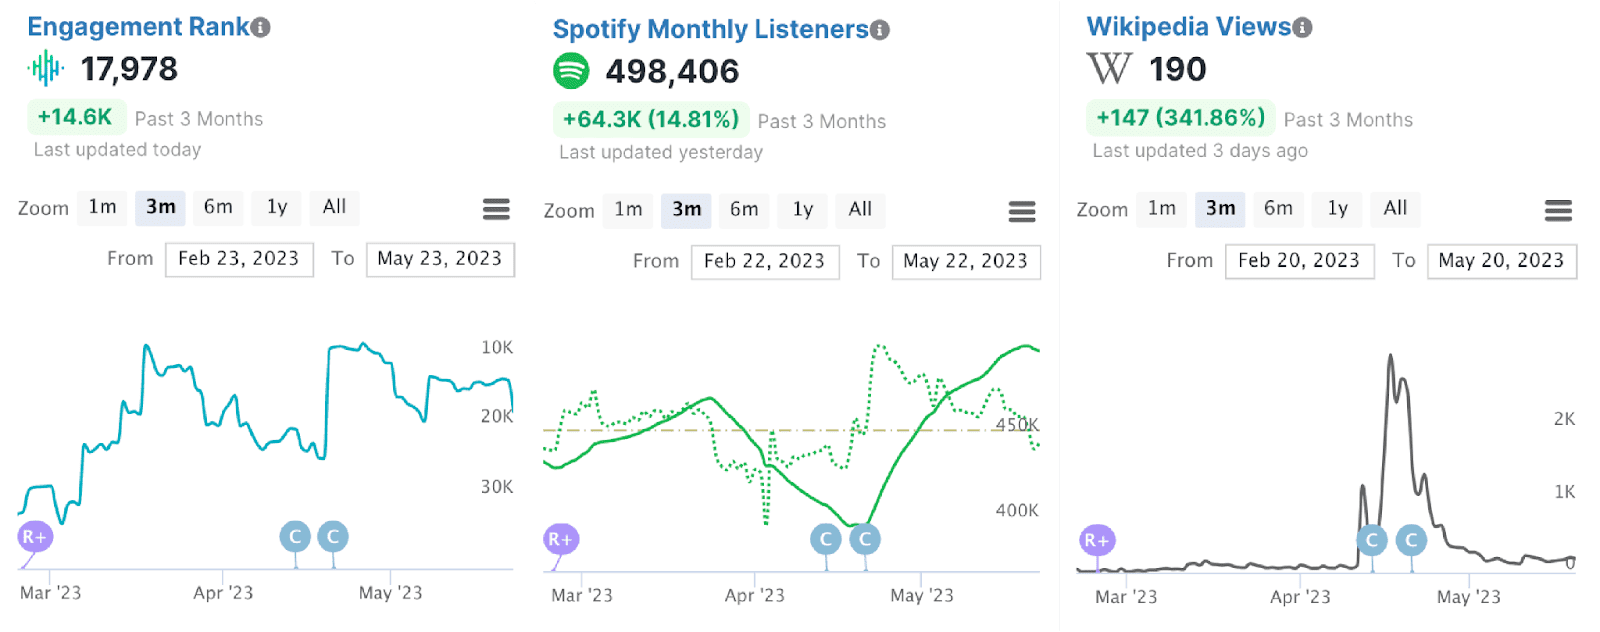Viewport: 1600px width, 632px height.
Task: Select the 3m tab on Wikipedia Views chart
Action: point(1219,209)
